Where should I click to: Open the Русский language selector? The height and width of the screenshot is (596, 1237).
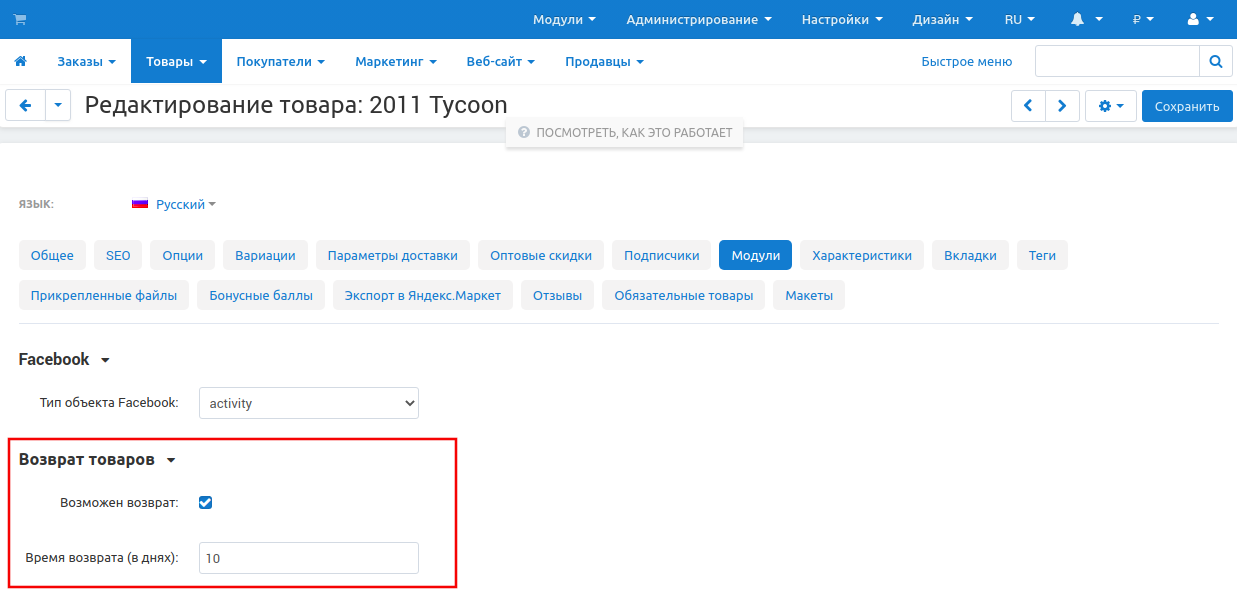pos(179,204)
